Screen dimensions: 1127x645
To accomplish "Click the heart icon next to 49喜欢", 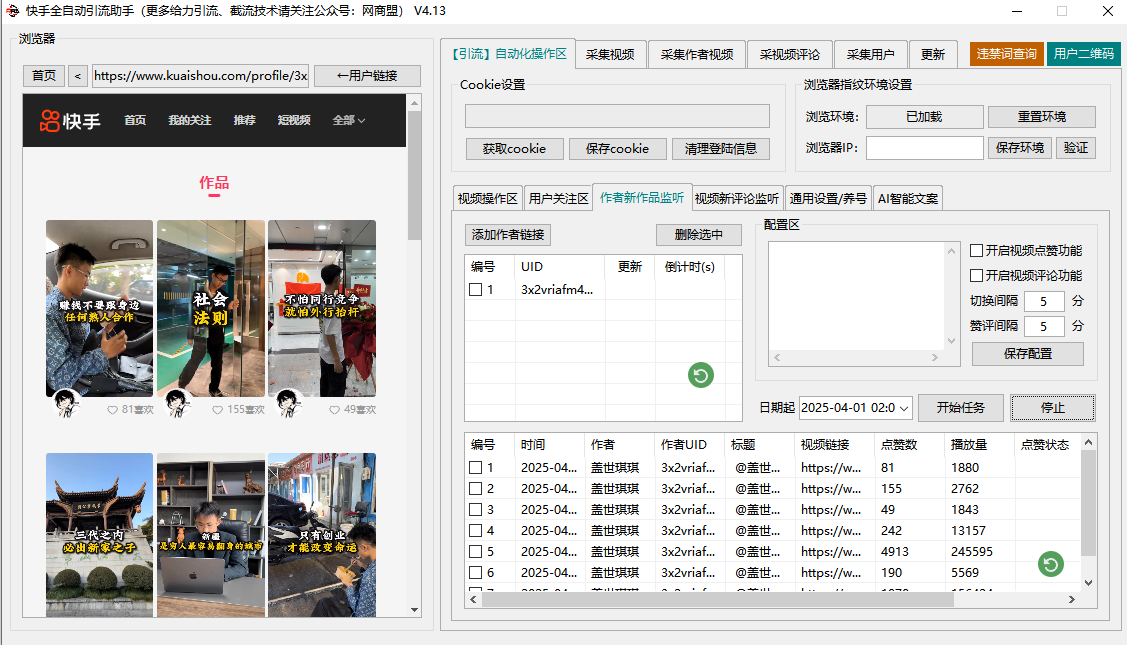I will click(334, 410).
